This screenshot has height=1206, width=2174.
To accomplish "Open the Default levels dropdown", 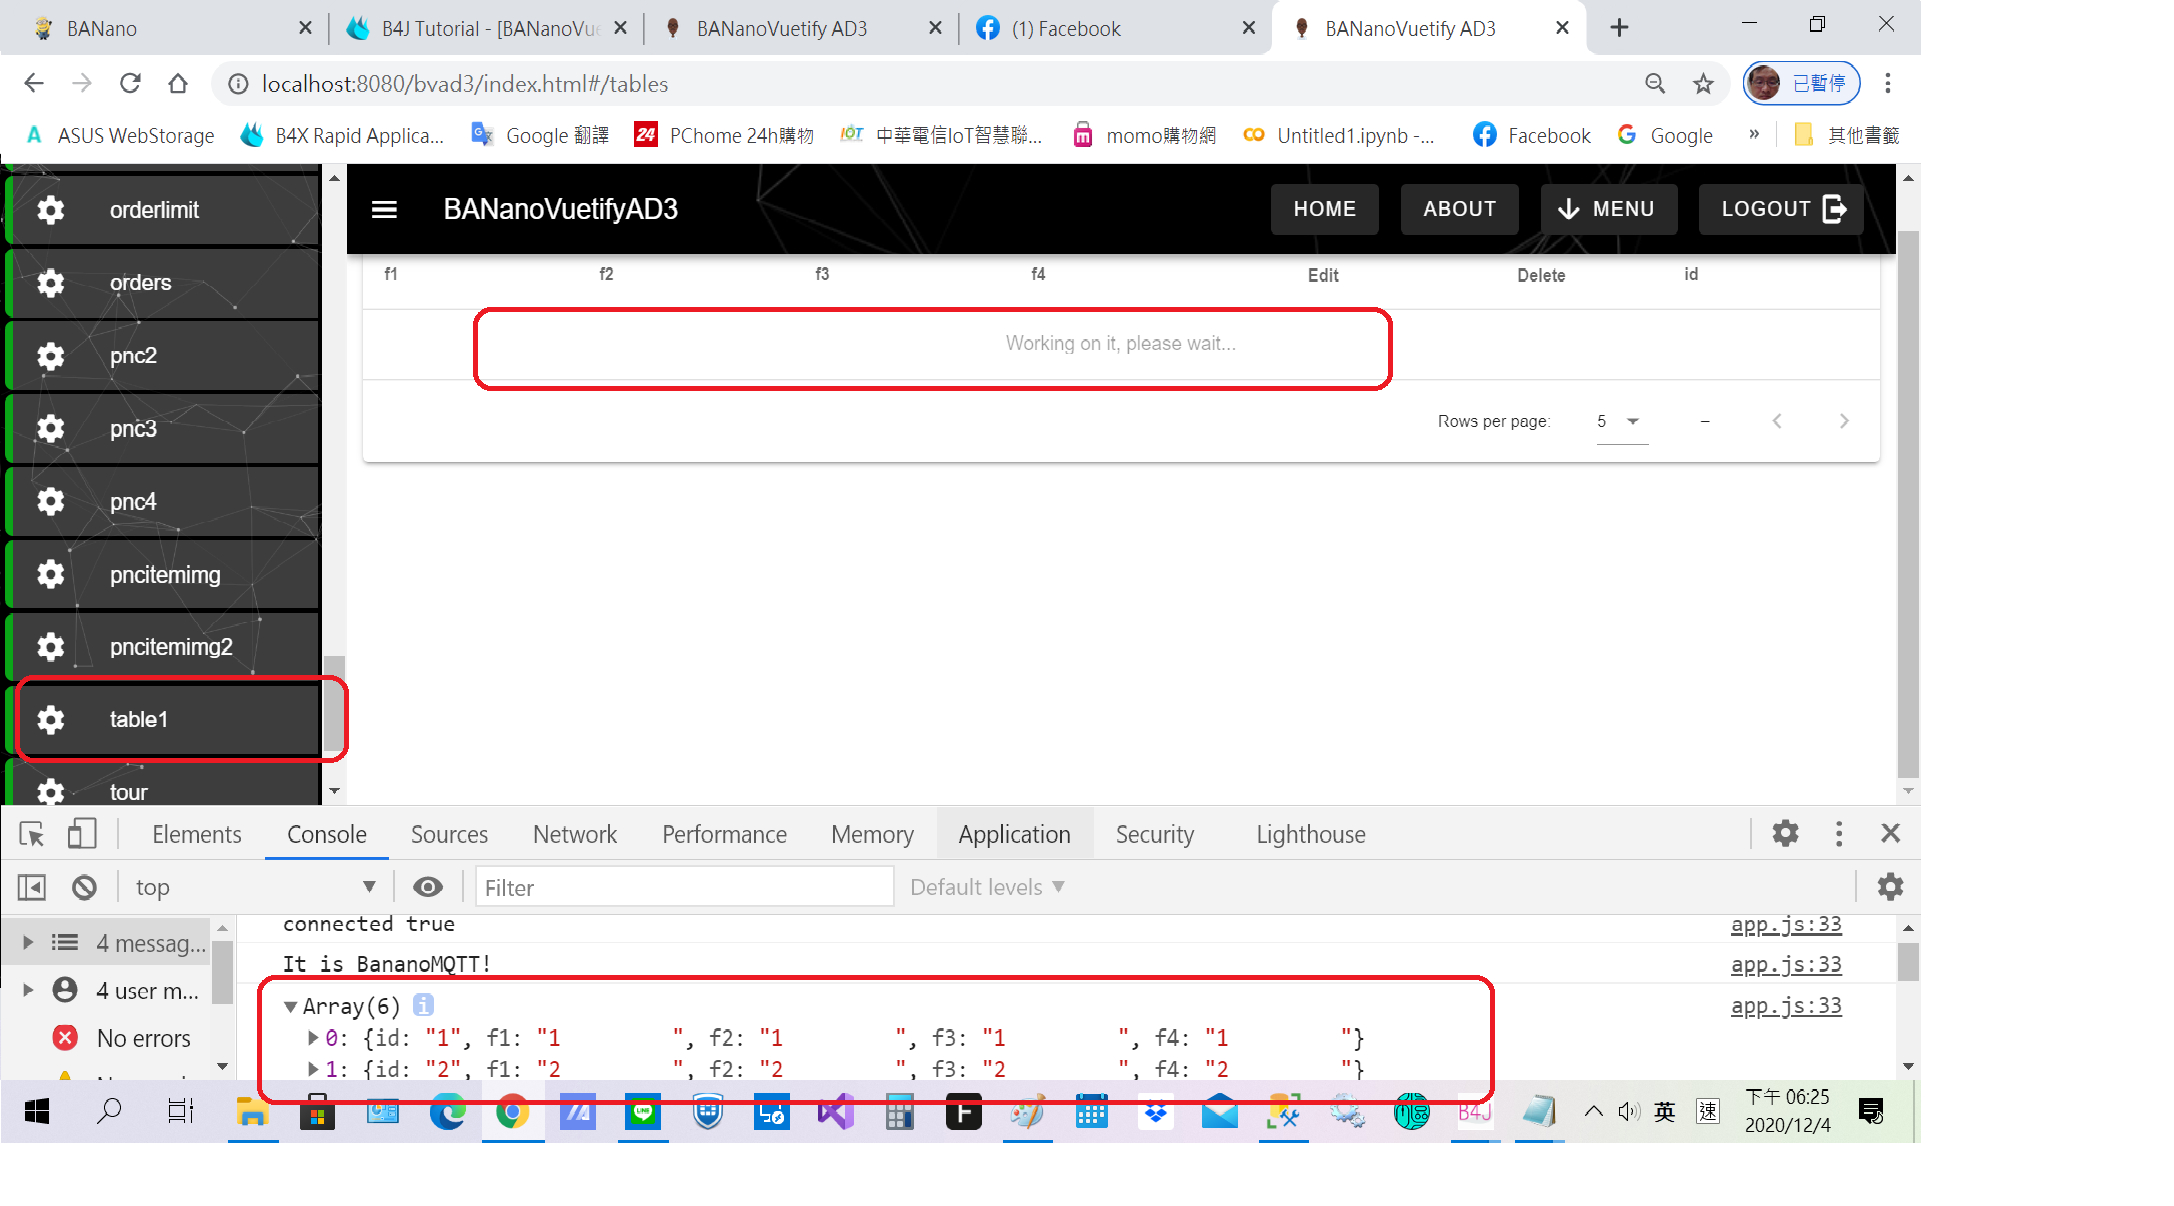I will pos(986,887).
